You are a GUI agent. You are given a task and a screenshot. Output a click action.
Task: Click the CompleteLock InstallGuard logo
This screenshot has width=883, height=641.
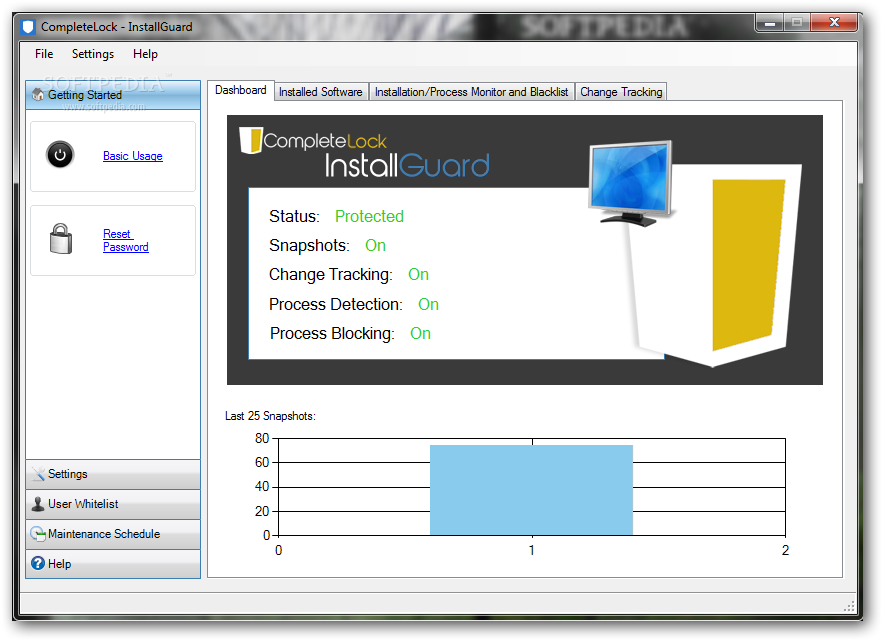364,152
